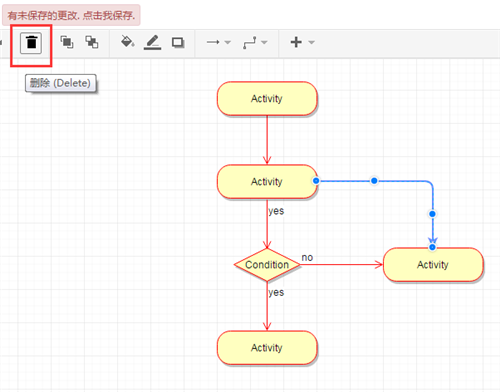The width and height of the screenshot is (500, 392).
Task: Click the 'no' edge label
Action: click(307, 257)
